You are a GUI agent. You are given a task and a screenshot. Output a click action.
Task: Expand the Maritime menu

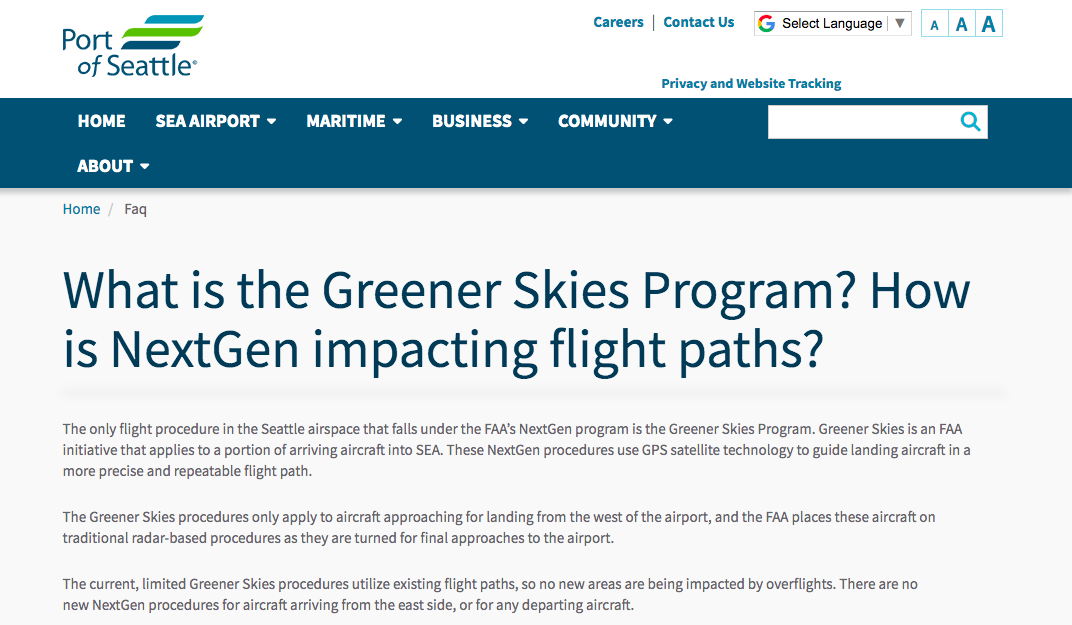pyautogui.click(x=354, y=121)
